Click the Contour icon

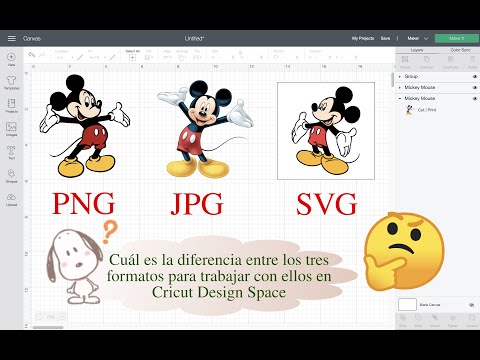[x=471, y=318]
